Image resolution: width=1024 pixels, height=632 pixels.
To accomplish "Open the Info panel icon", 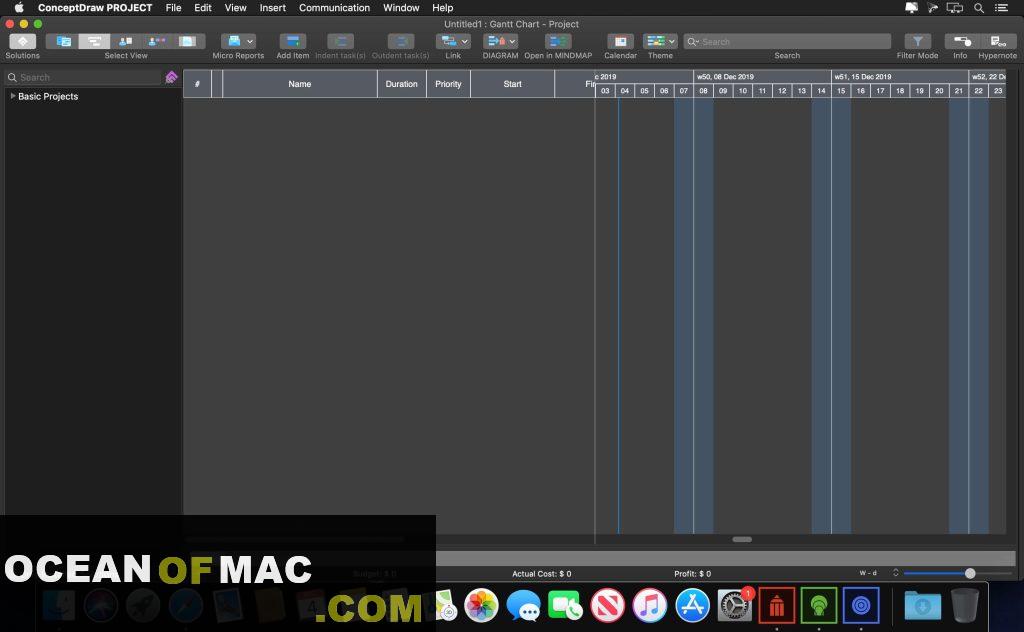I will click(x=961, y=41).
